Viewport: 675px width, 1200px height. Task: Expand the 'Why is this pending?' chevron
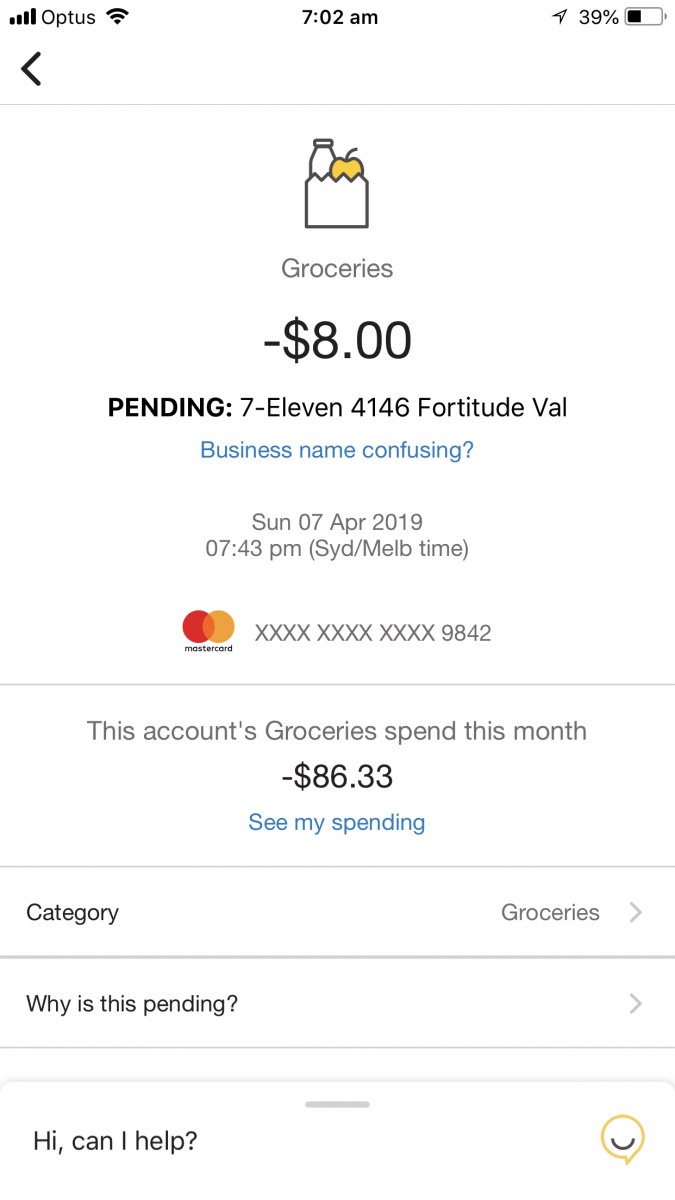click(x=636, y=1003)
